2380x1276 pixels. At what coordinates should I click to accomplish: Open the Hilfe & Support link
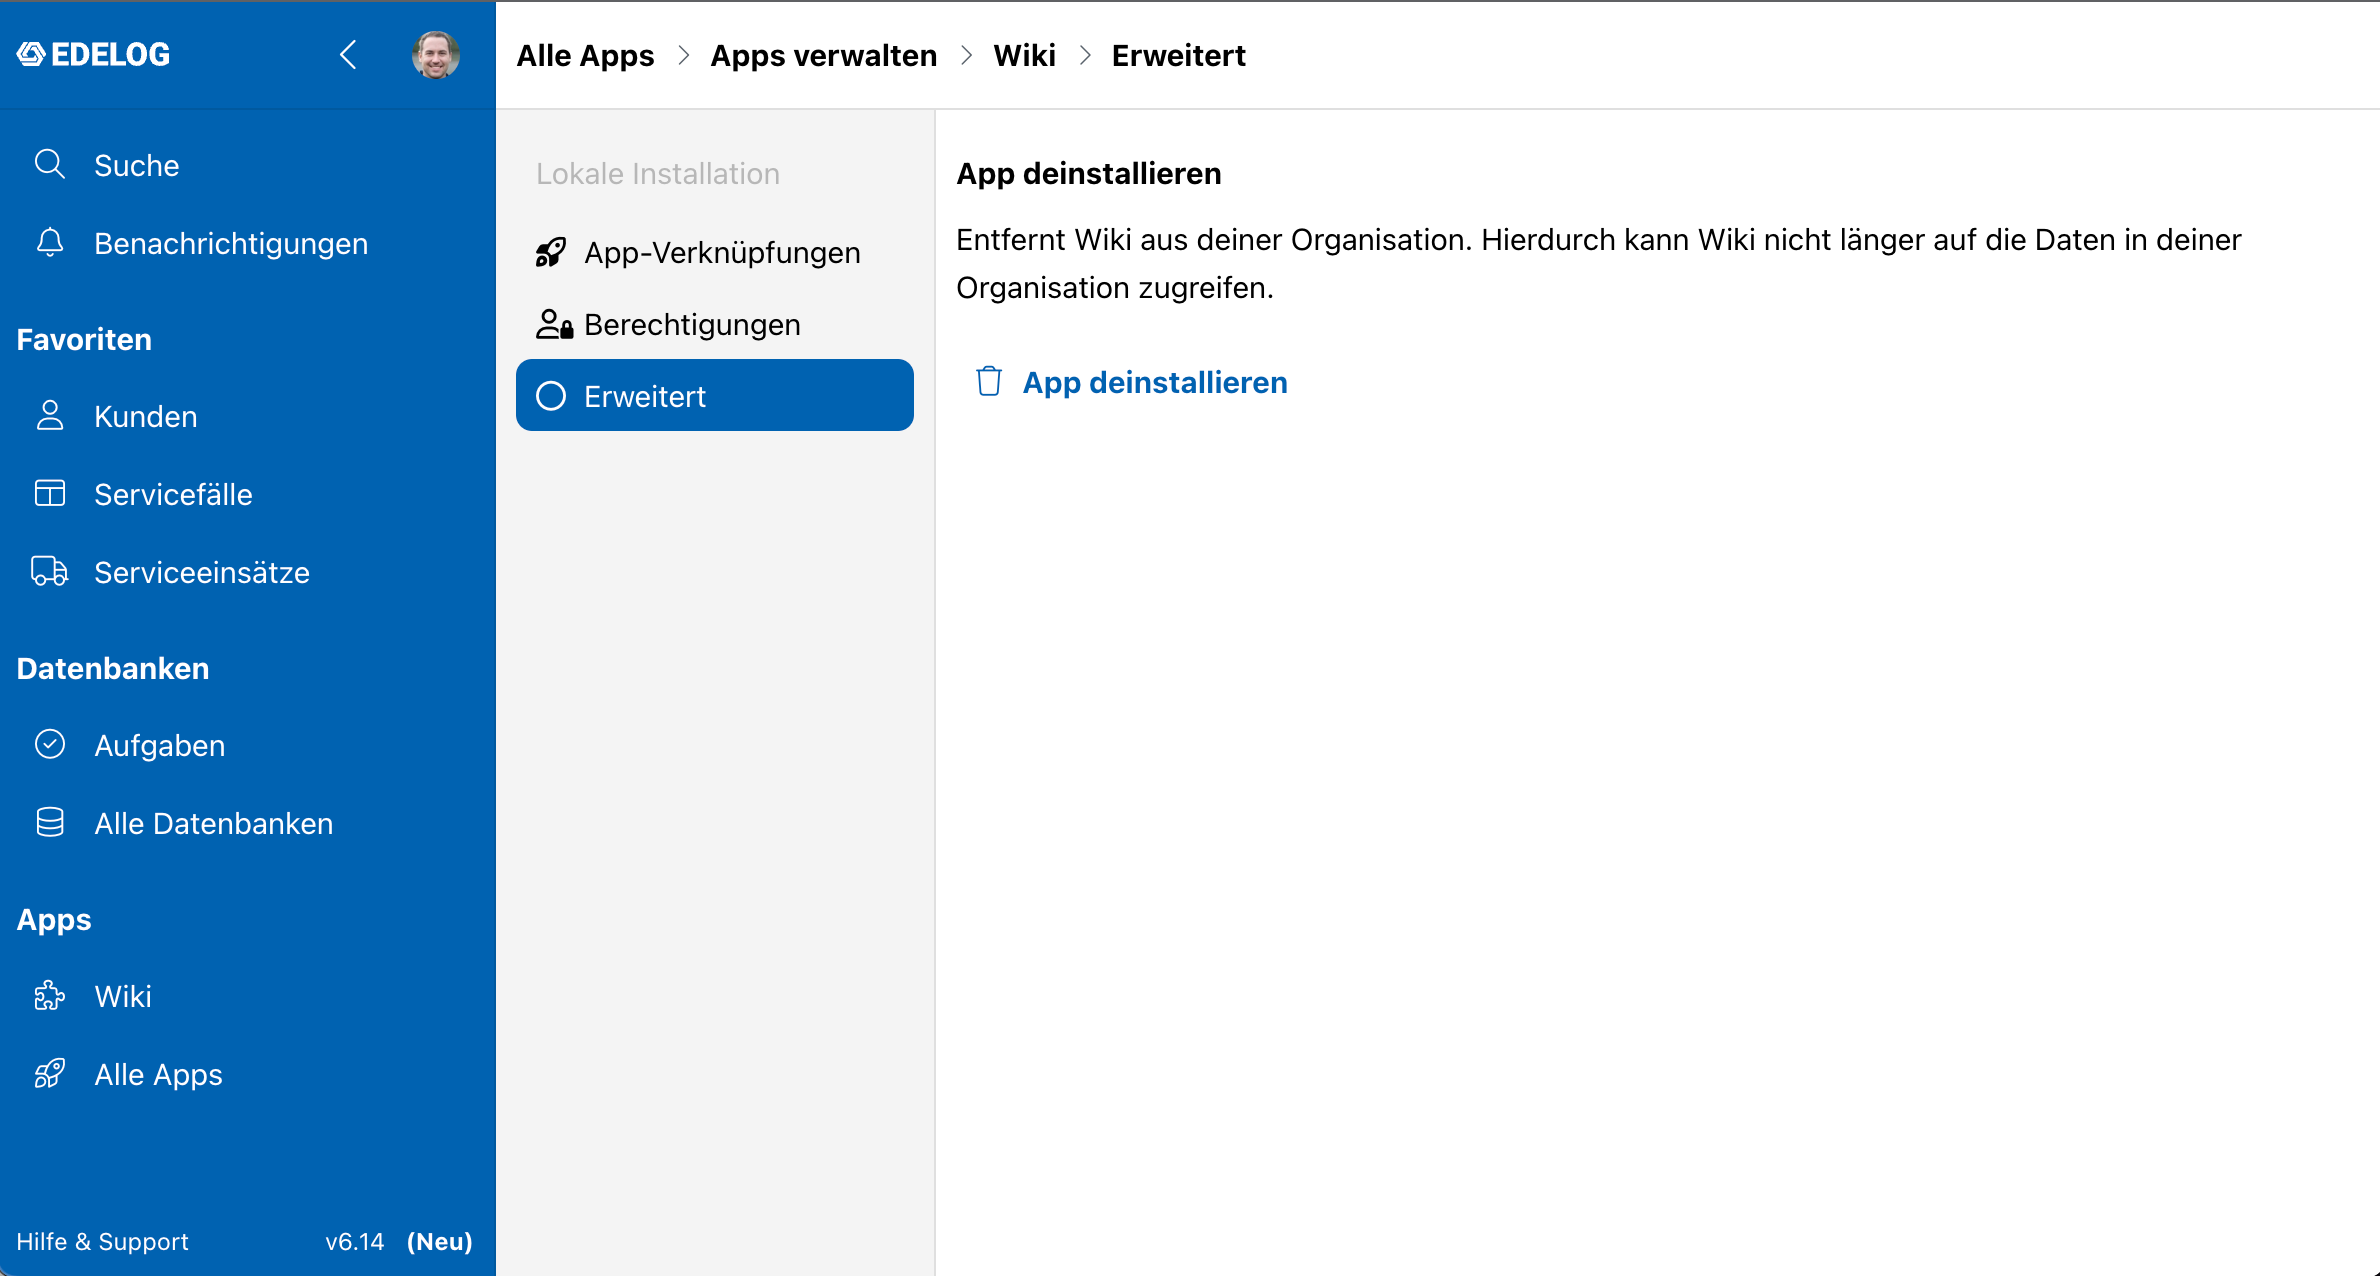point(102,1241)
